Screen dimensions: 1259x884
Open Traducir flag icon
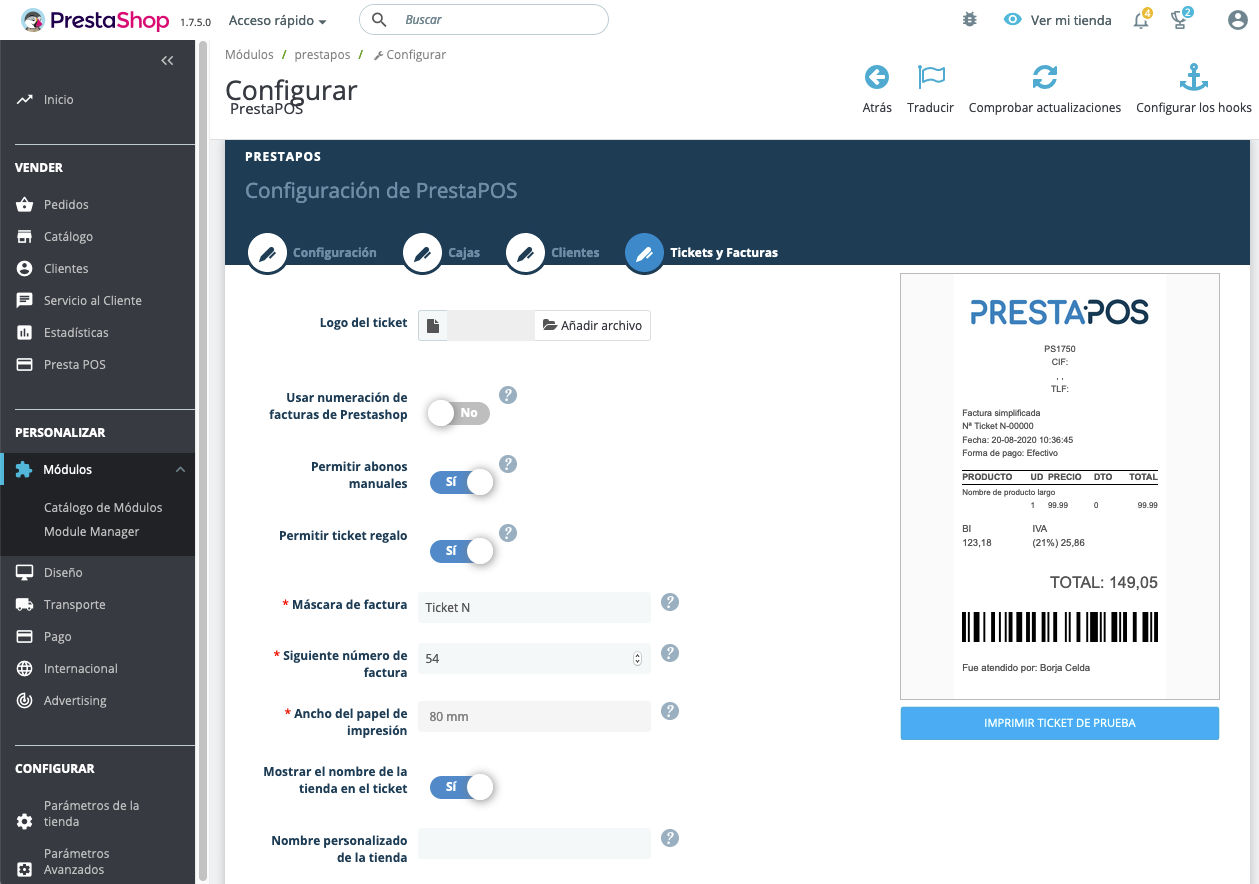coord(931,77)
